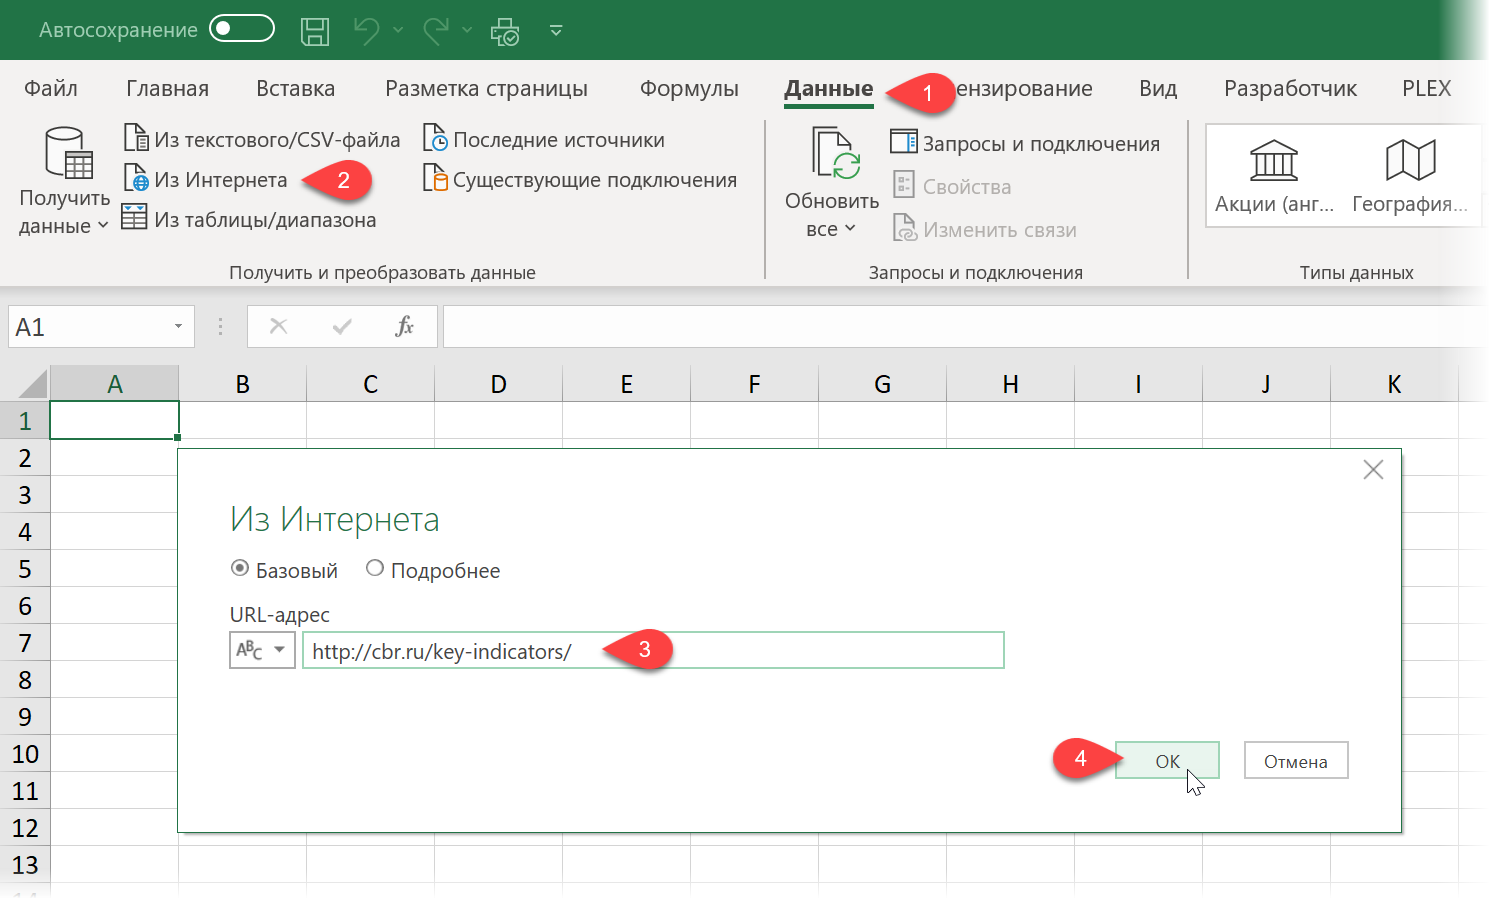1490x899 pixels.
Task: Select the Акции data type
Action: click(x=1274, y=177)
